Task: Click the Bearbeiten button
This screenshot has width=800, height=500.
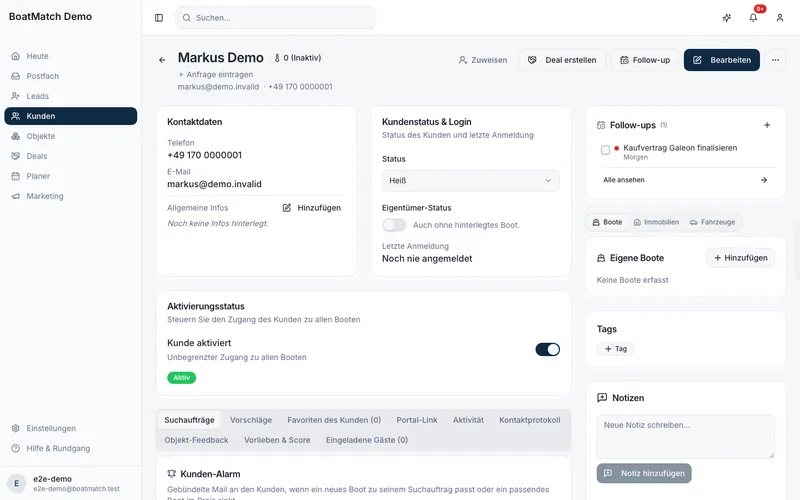Action: [721, 60]
